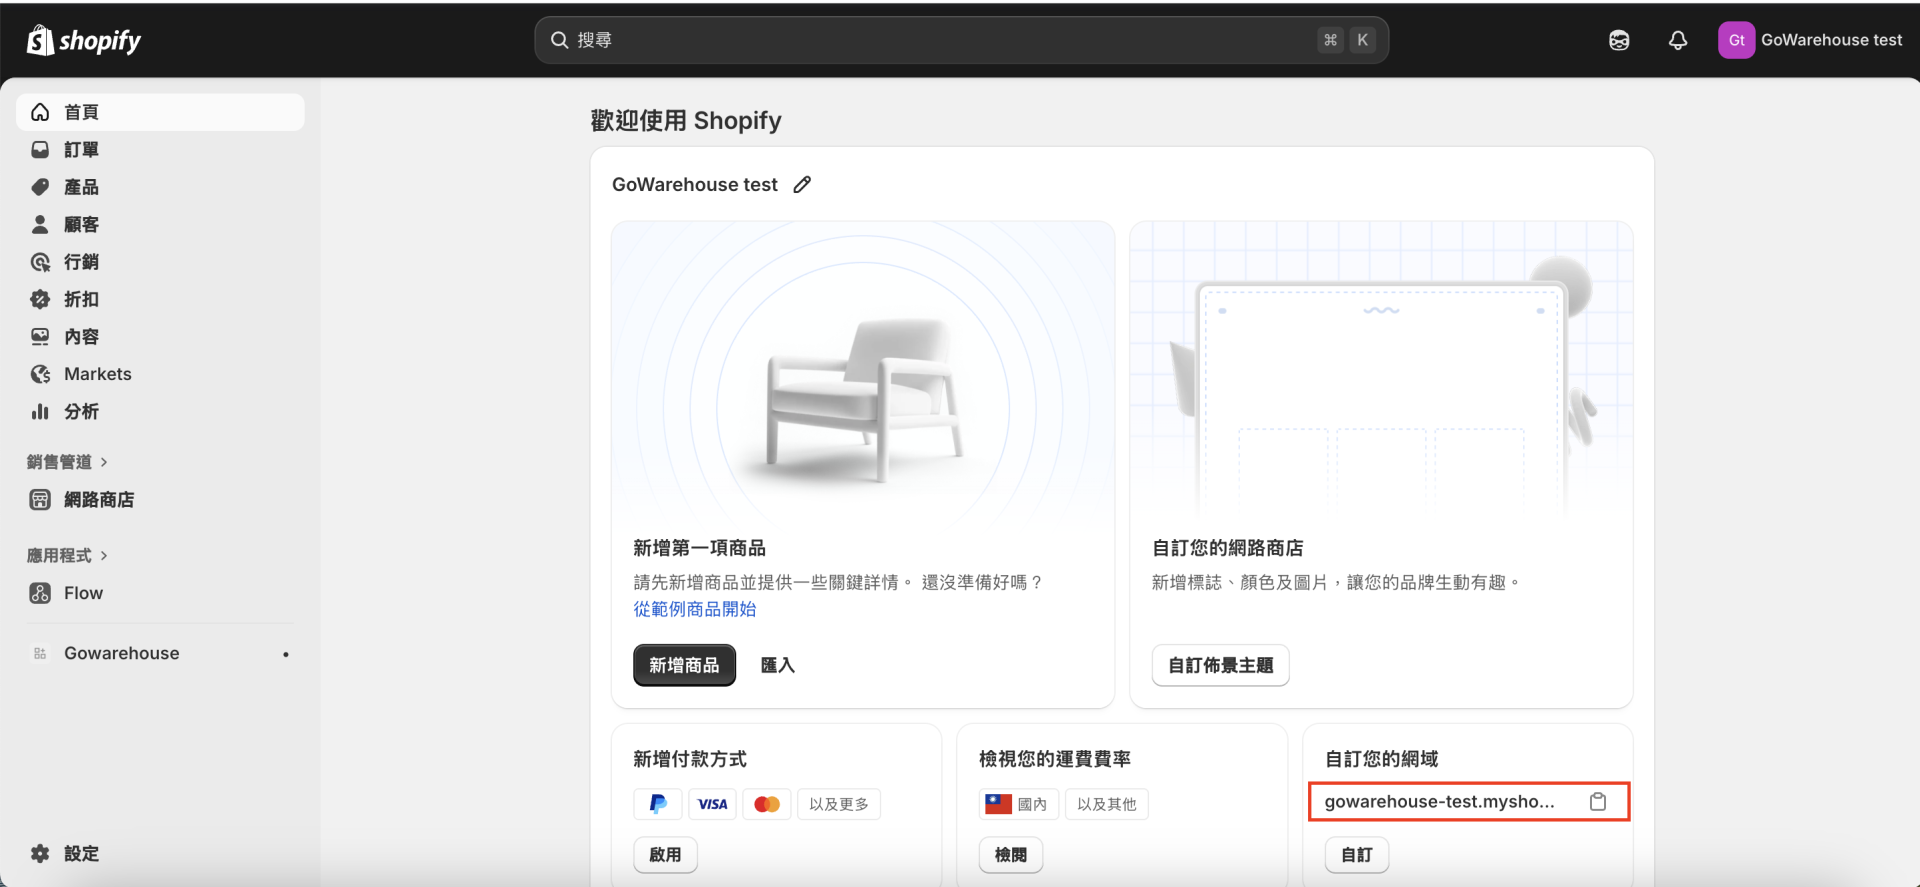
Task: Click the 自訂佈景主題 button
Action: [x=1220, y=666]
